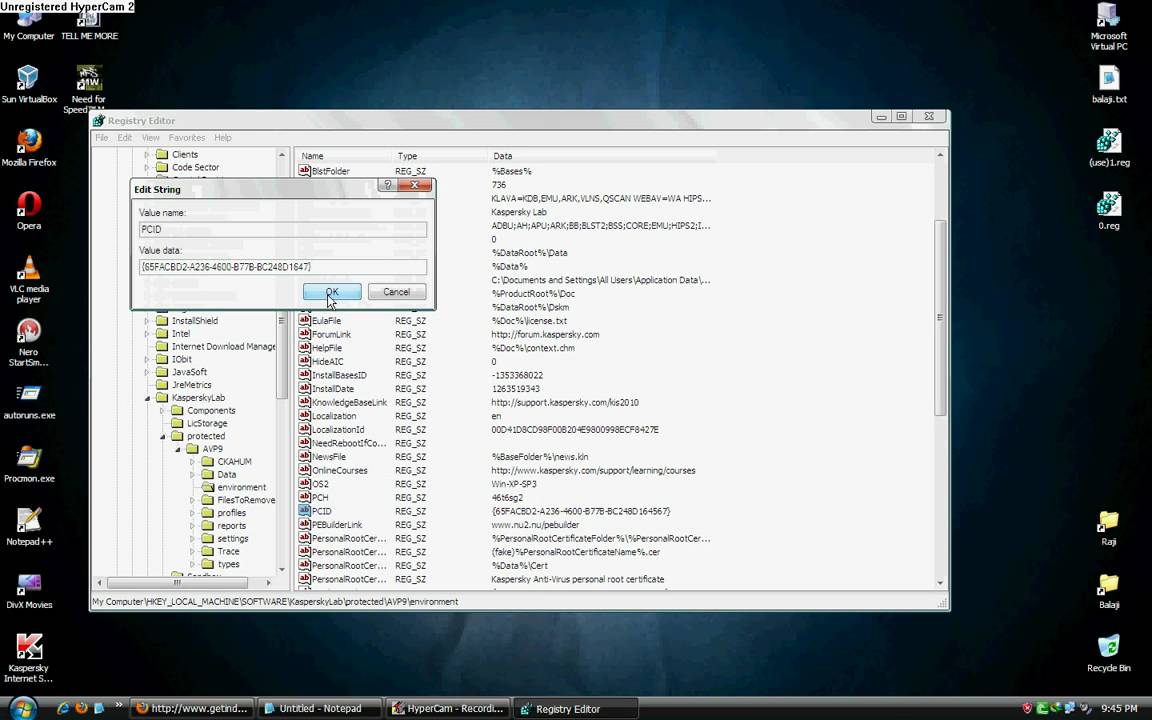Expand the Clients key
Screen dimensions: 1152x720
pyautogui.click(x=147, y=155)
